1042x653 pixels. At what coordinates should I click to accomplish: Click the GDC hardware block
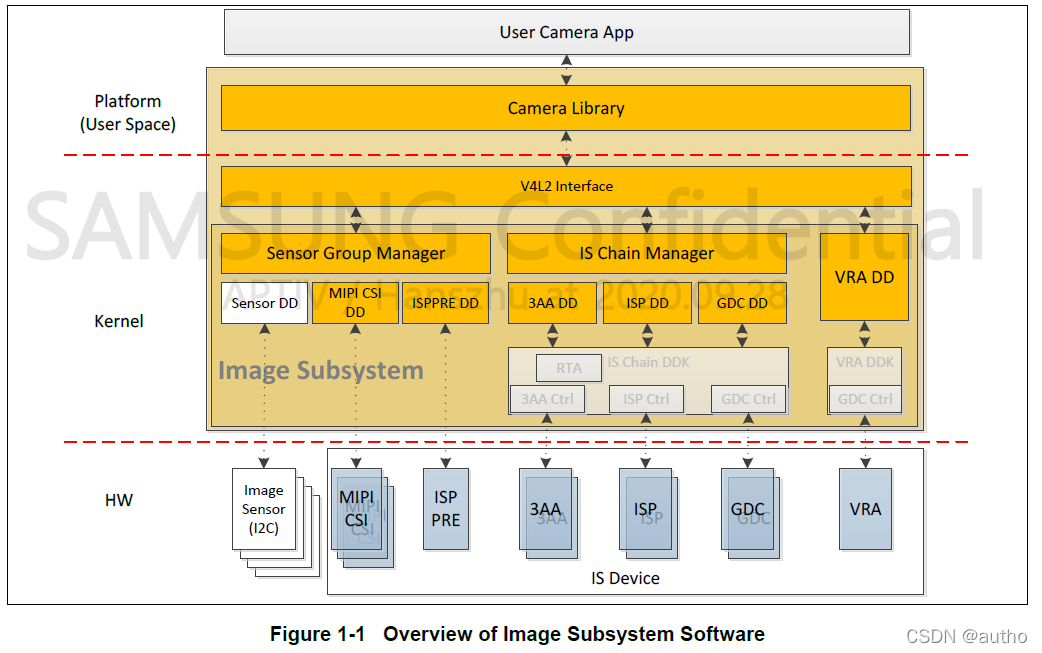click(748, 509)
